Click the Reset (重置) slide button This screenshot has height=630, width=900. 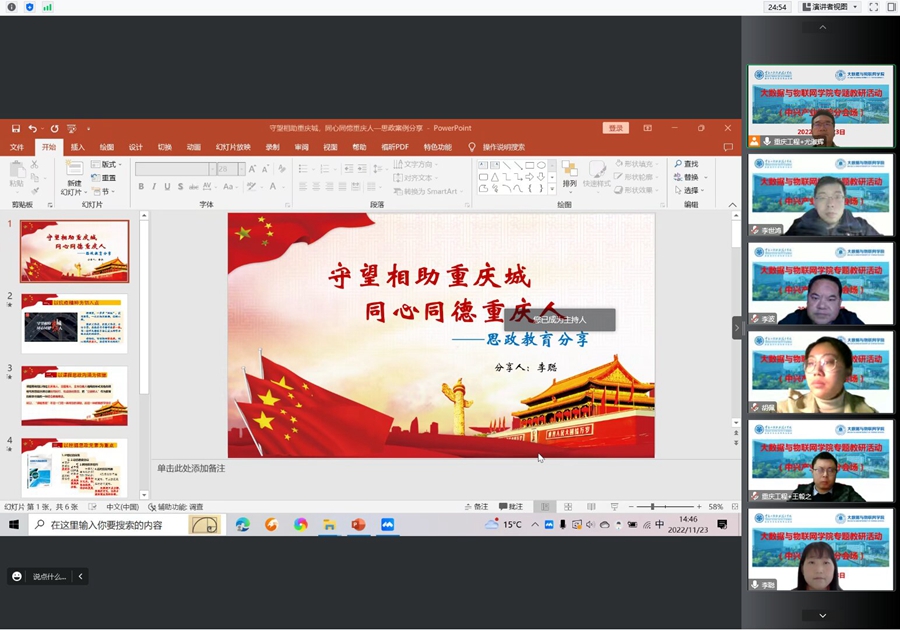tap(104, 178)
